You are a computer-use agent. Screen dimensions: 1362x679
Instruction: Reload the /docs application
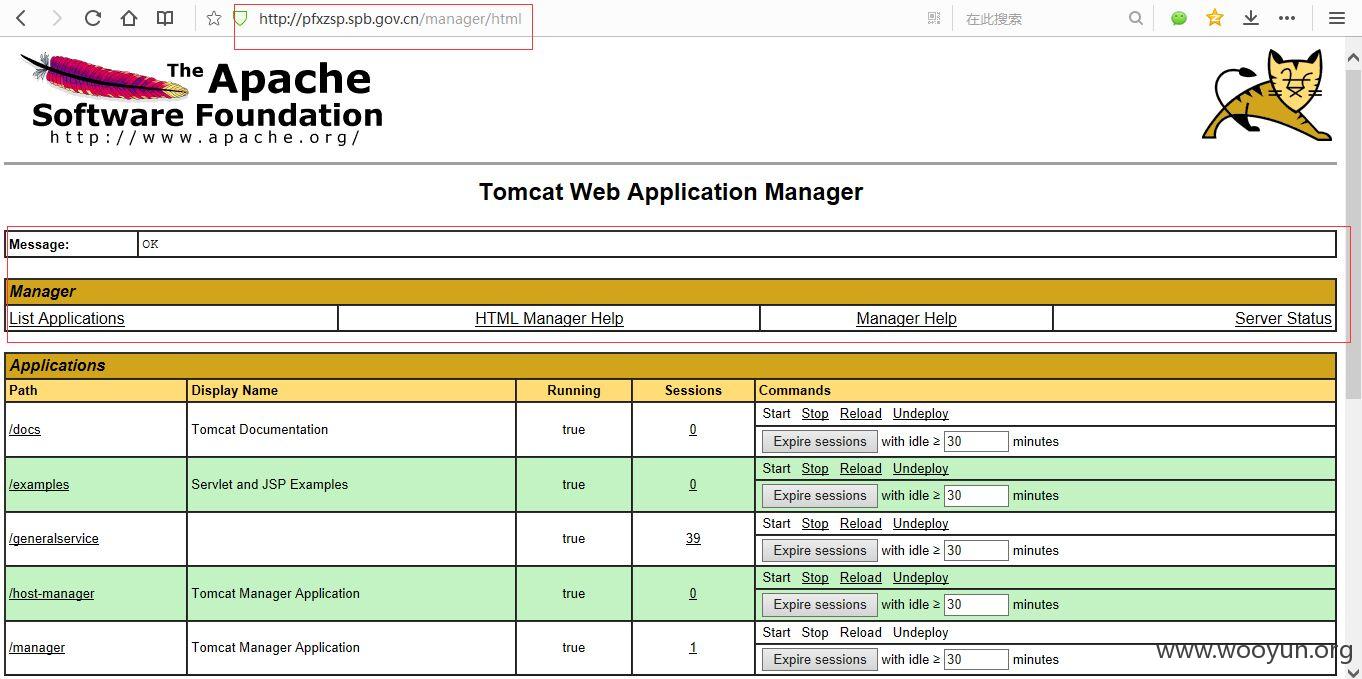click(861, 413)
